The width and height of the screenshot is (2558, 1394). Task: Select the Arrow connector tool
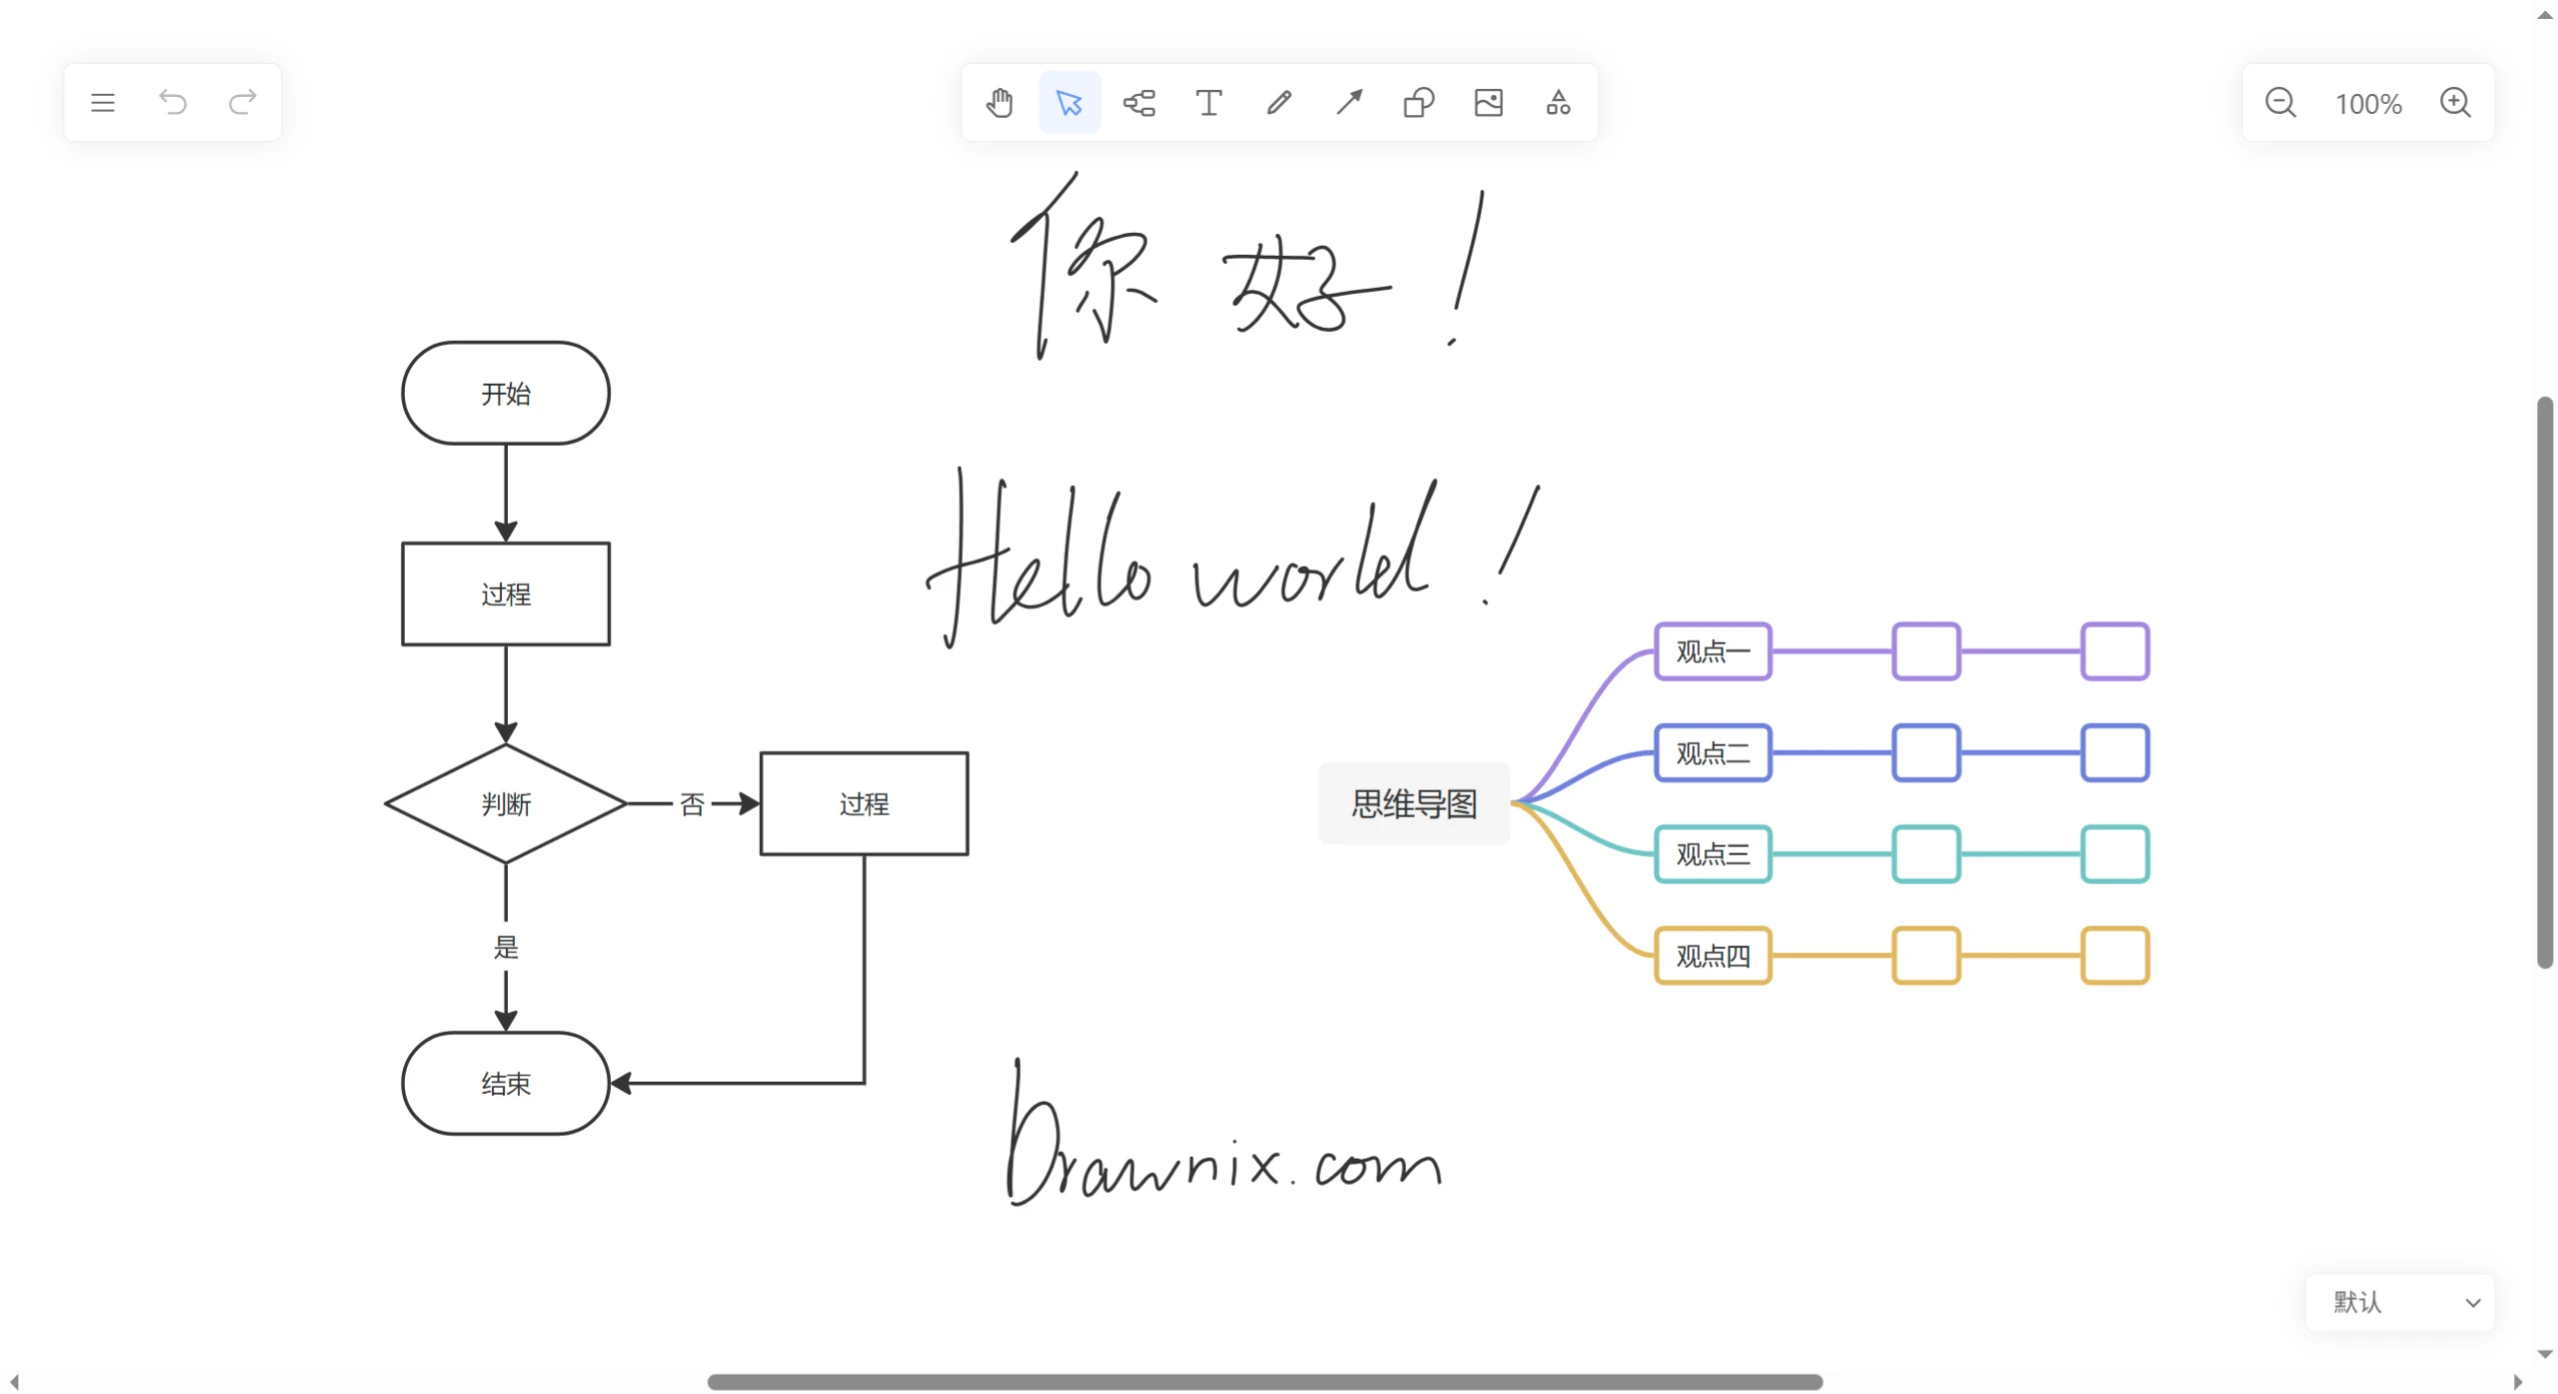point(1347,102)
